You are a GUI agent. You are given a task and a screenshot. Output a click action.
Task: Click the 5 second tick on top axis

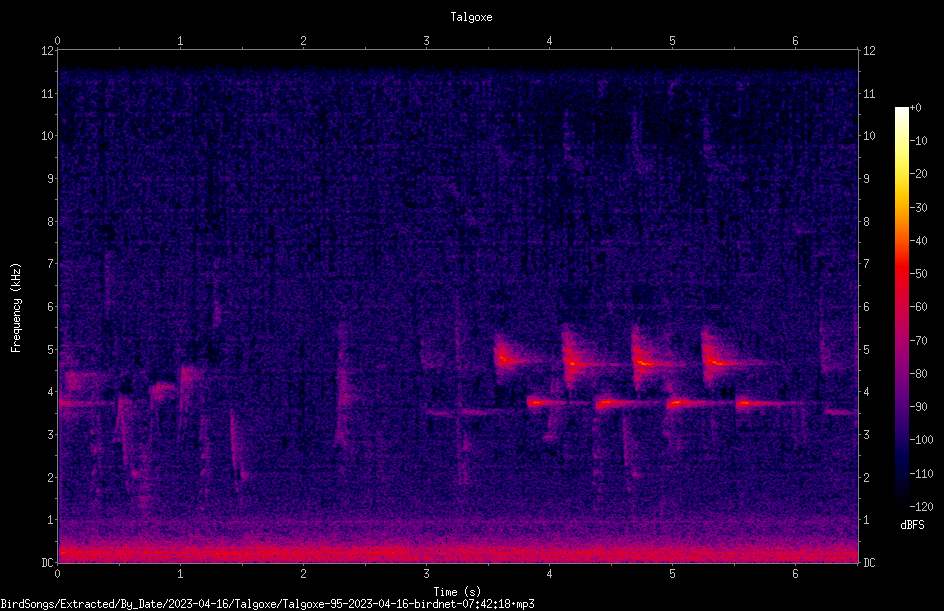(x=672, y=41)
